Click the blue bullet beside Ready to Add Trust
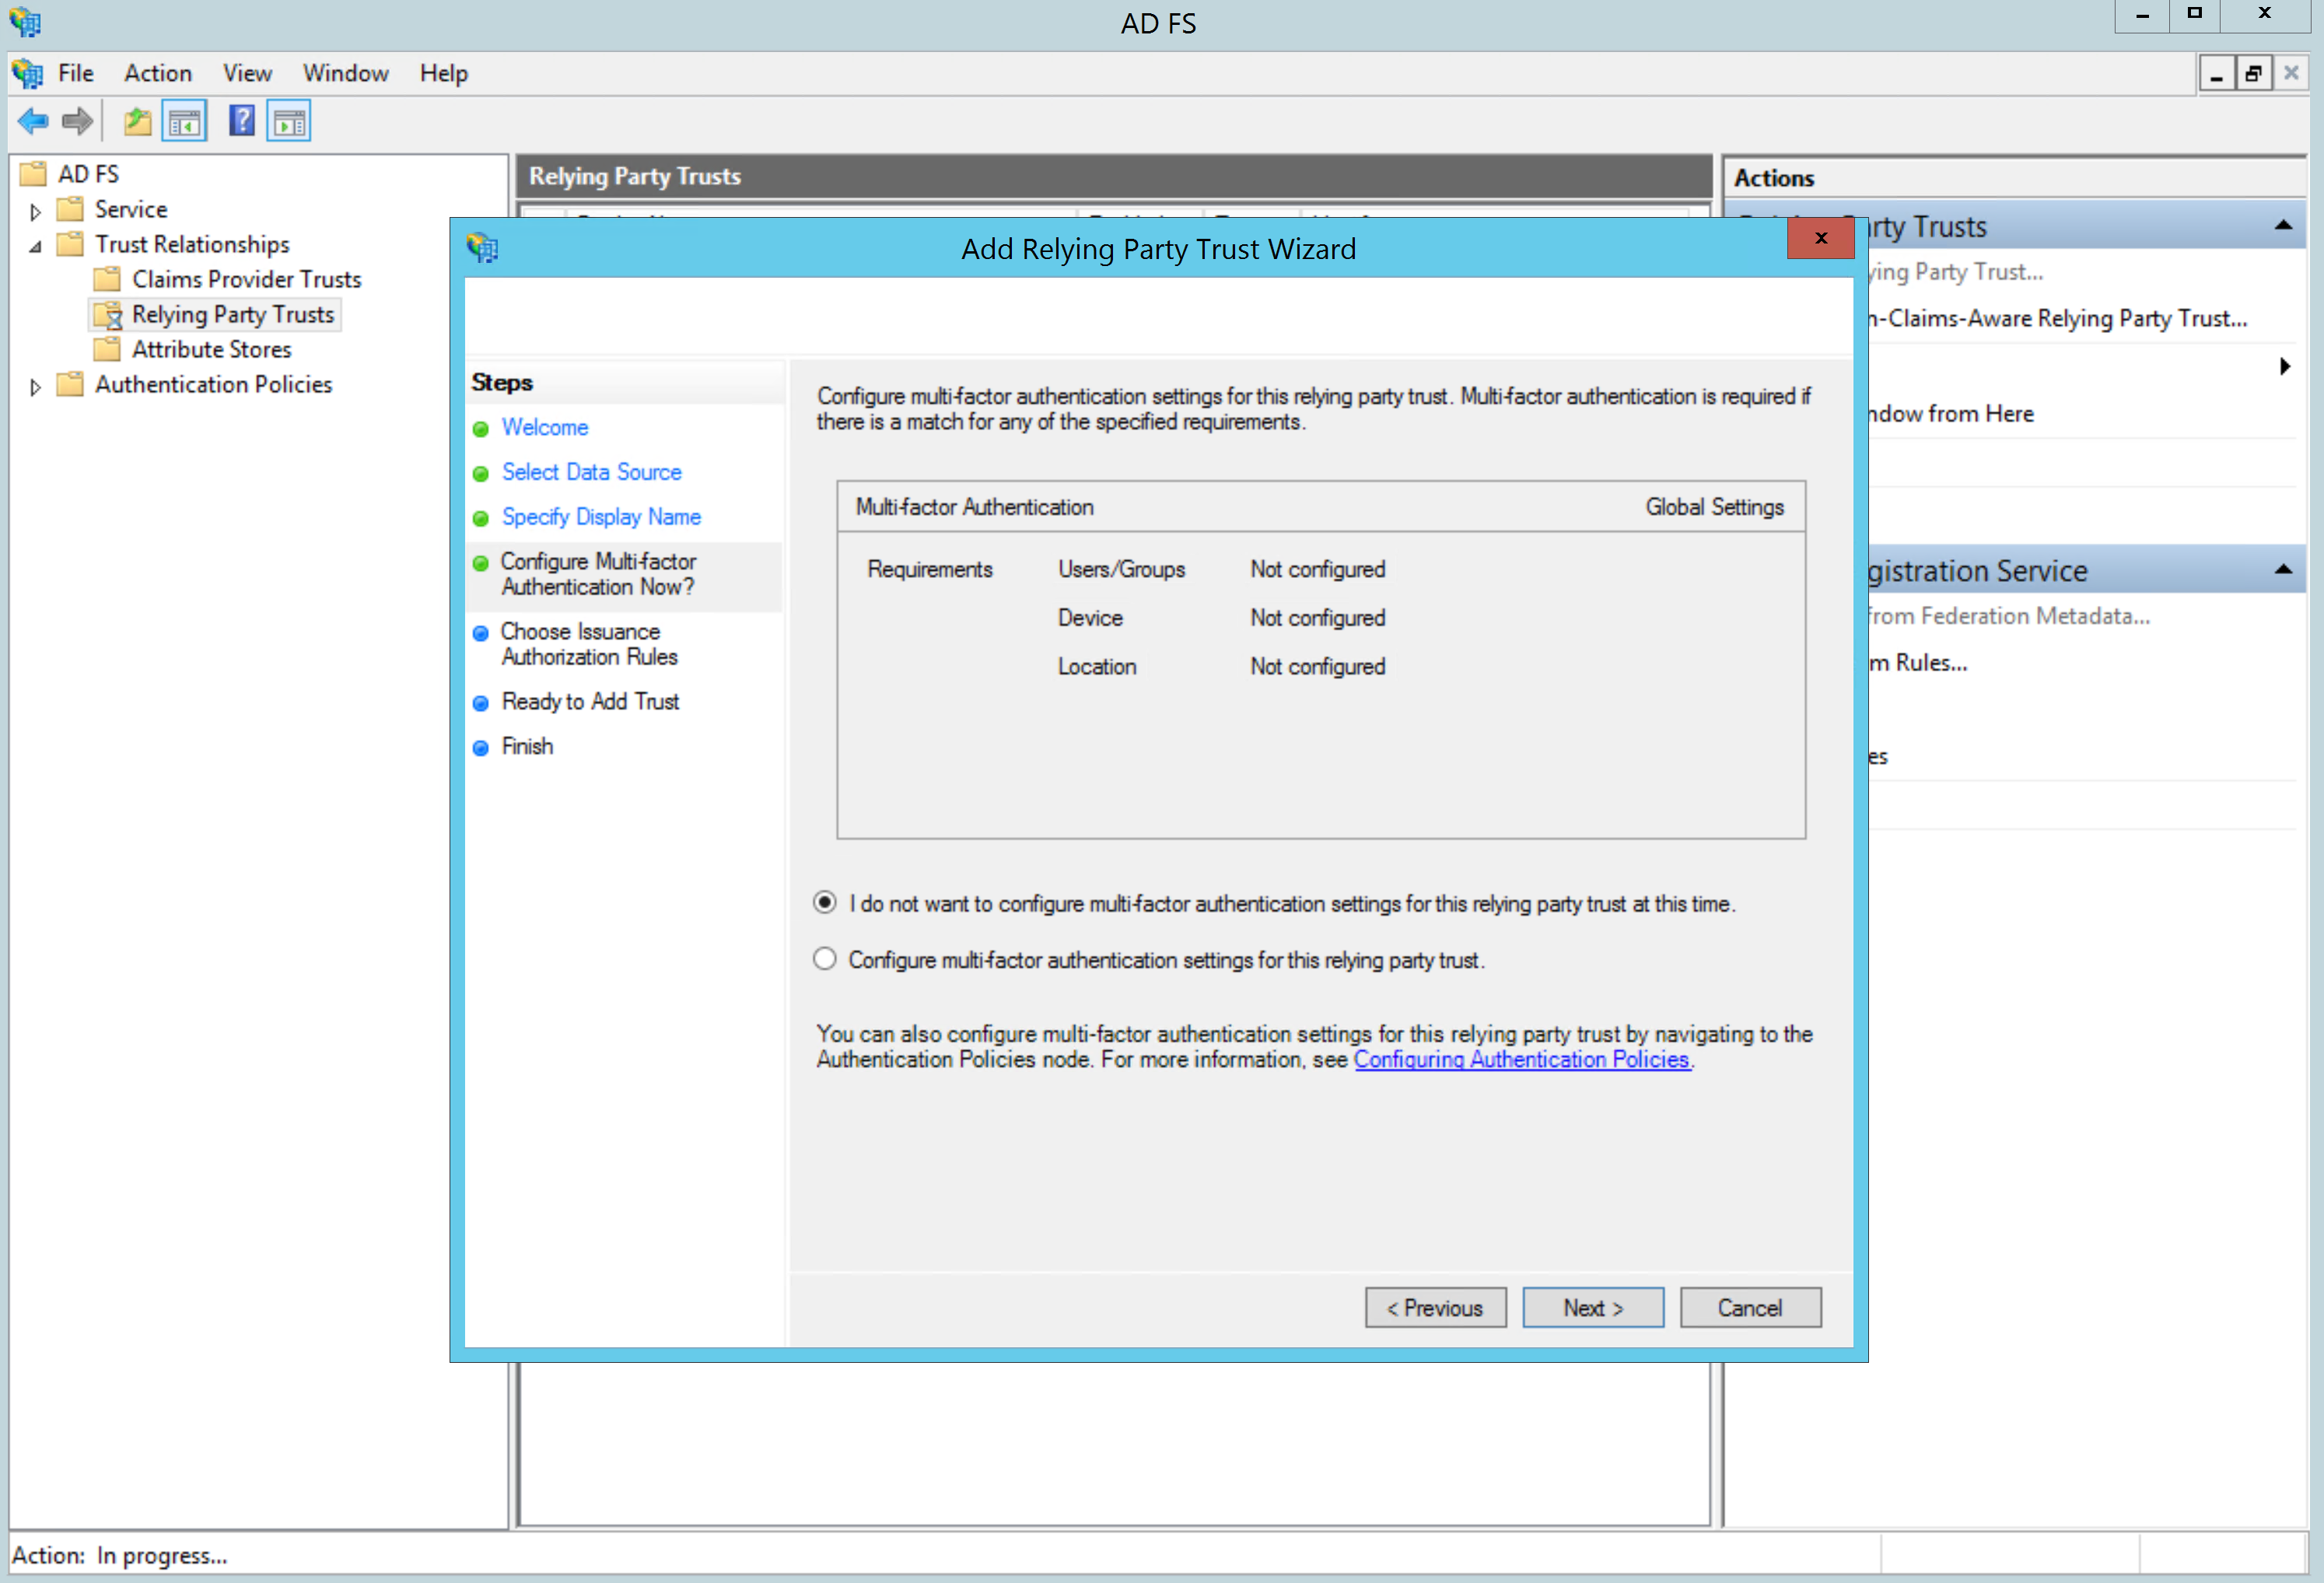Image resolution: width=2324 pixels, height=1583 pixels. (x=481, y=703)
